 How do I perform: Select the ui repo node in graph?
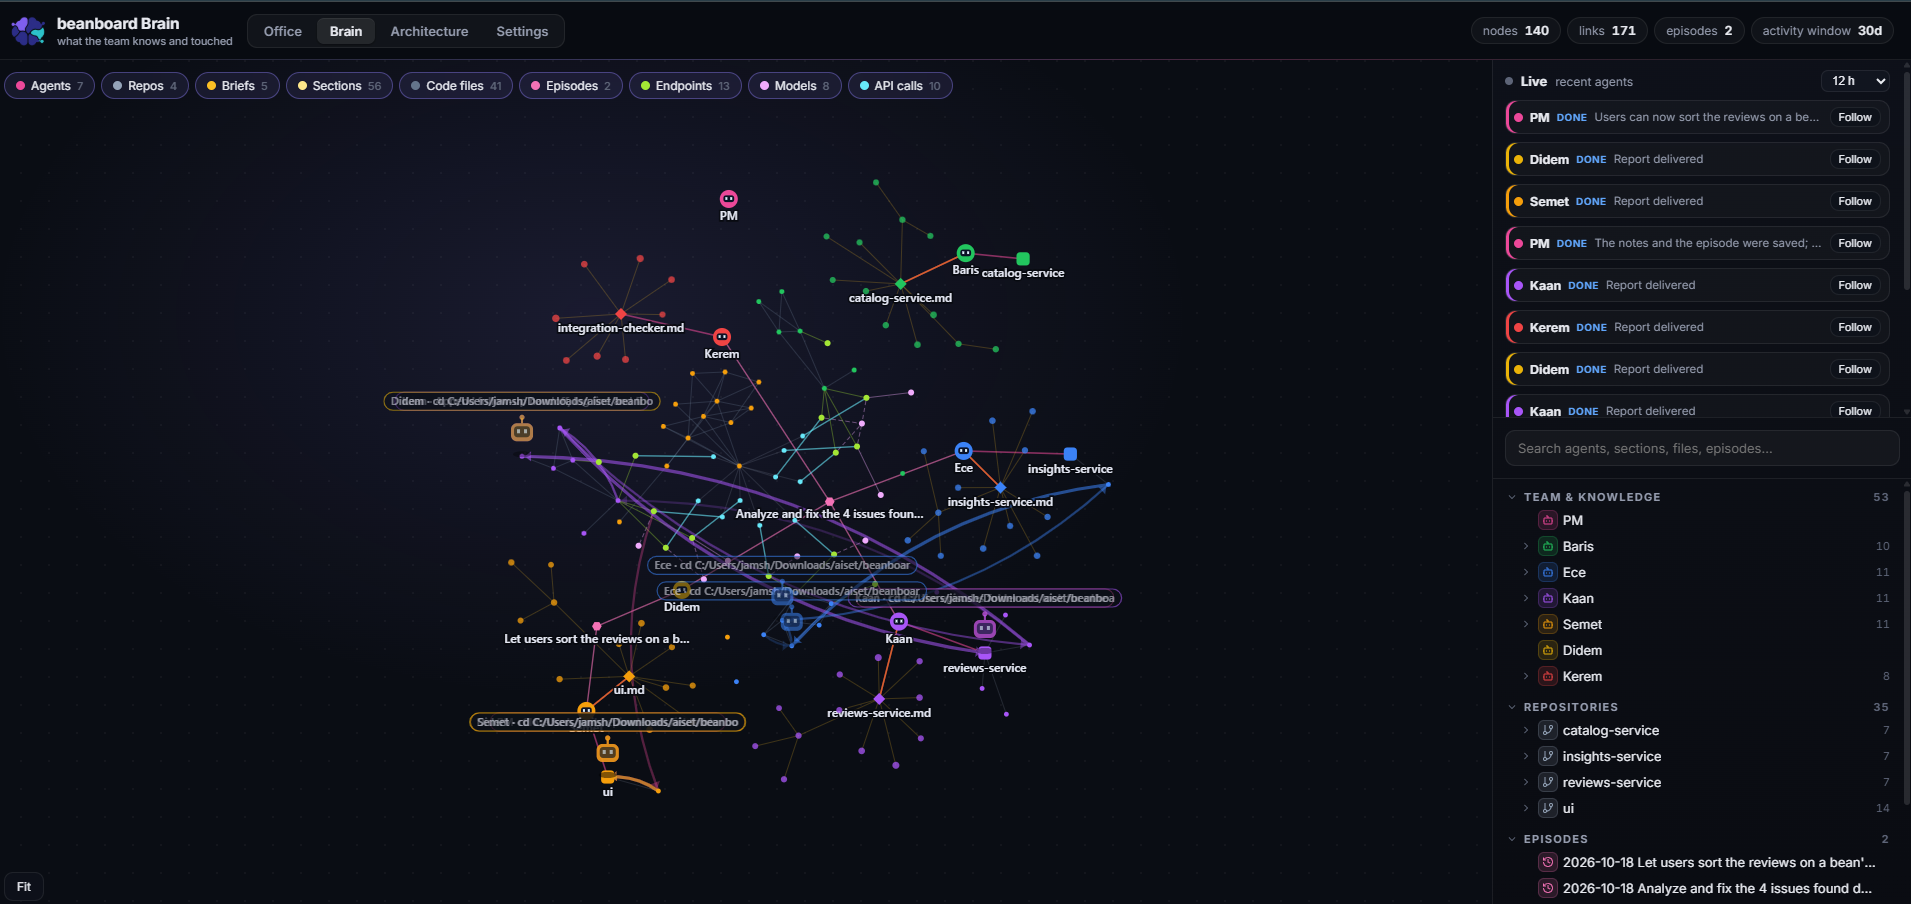click(x=607, y=777)
